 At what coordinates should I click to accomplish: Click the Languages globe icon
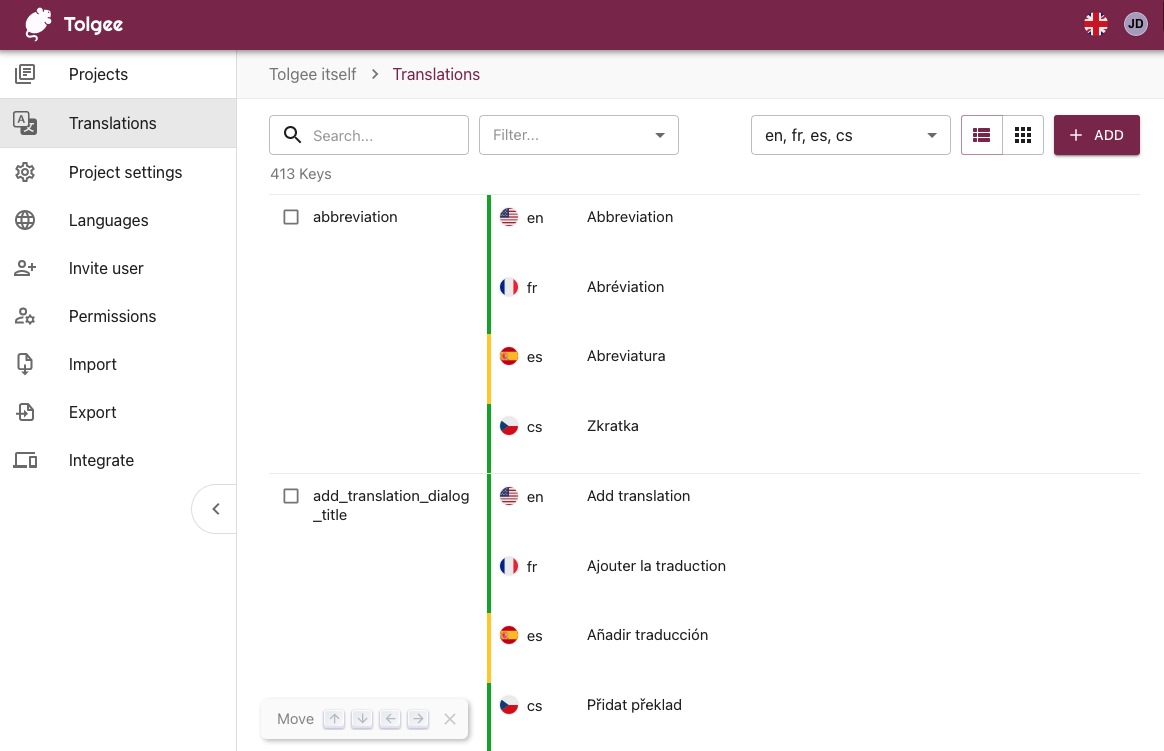point(25,220)
